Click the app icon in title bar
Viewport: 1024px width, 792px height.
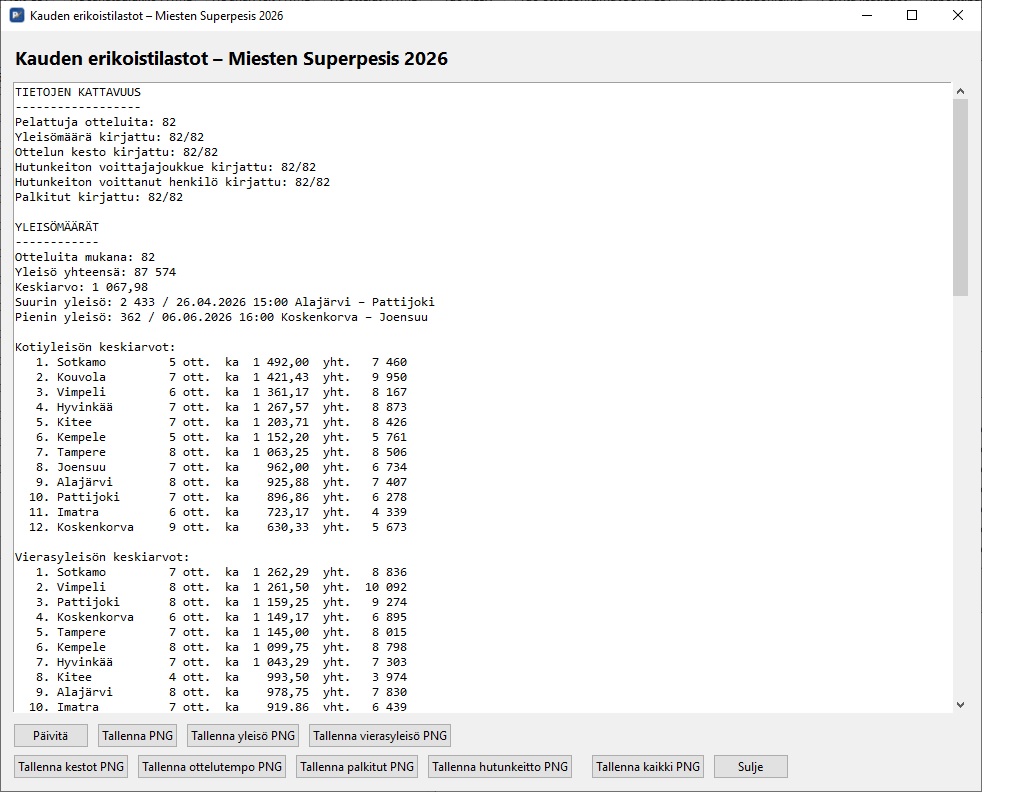17,15
